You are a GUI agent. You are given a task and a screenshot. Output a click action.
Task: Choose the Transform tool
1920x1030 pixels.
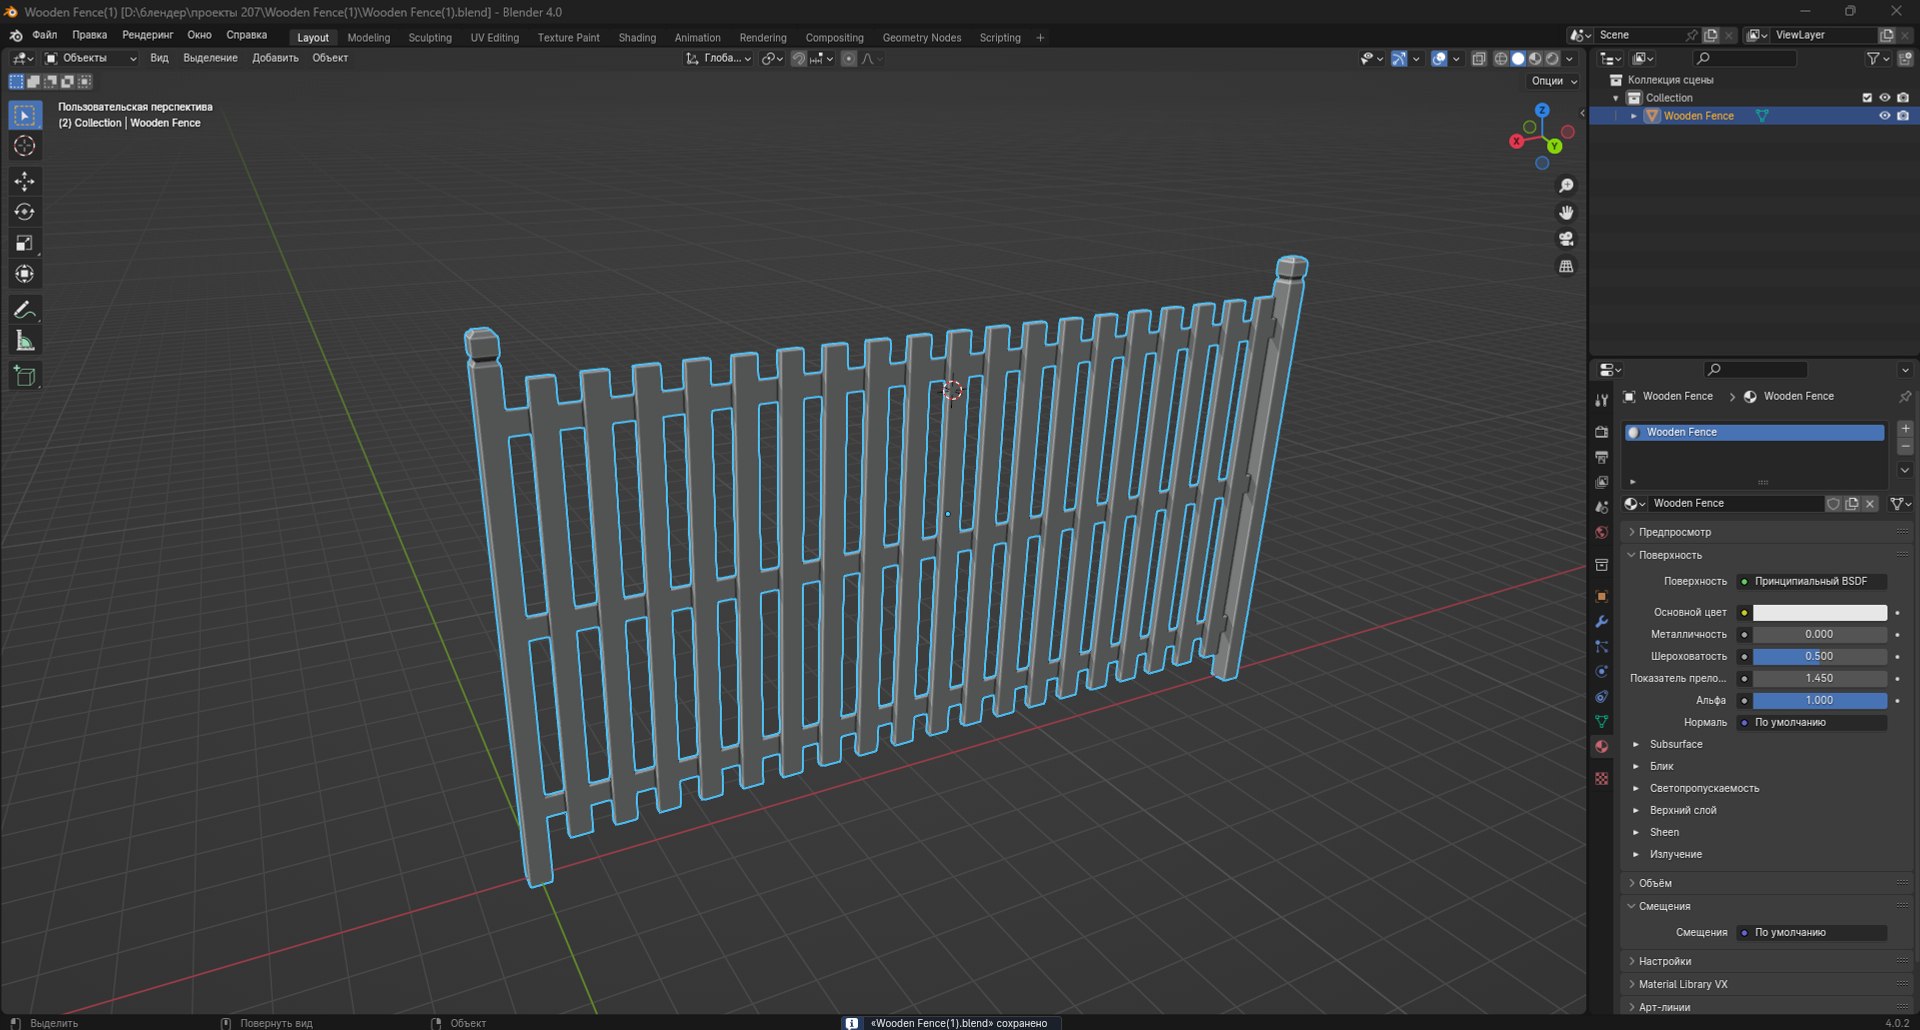pyautogui.click(x=25, y=274)
